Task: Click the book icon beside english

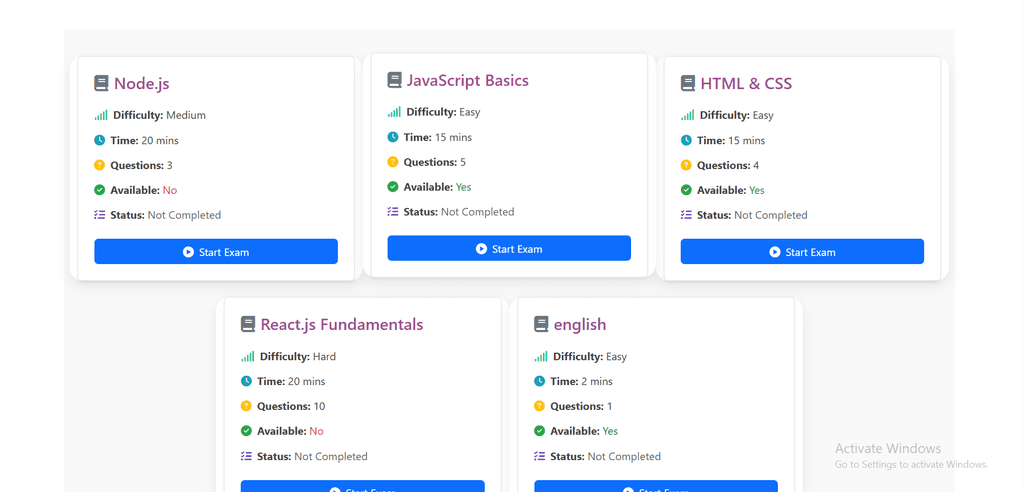Action: tap(541, 325)
